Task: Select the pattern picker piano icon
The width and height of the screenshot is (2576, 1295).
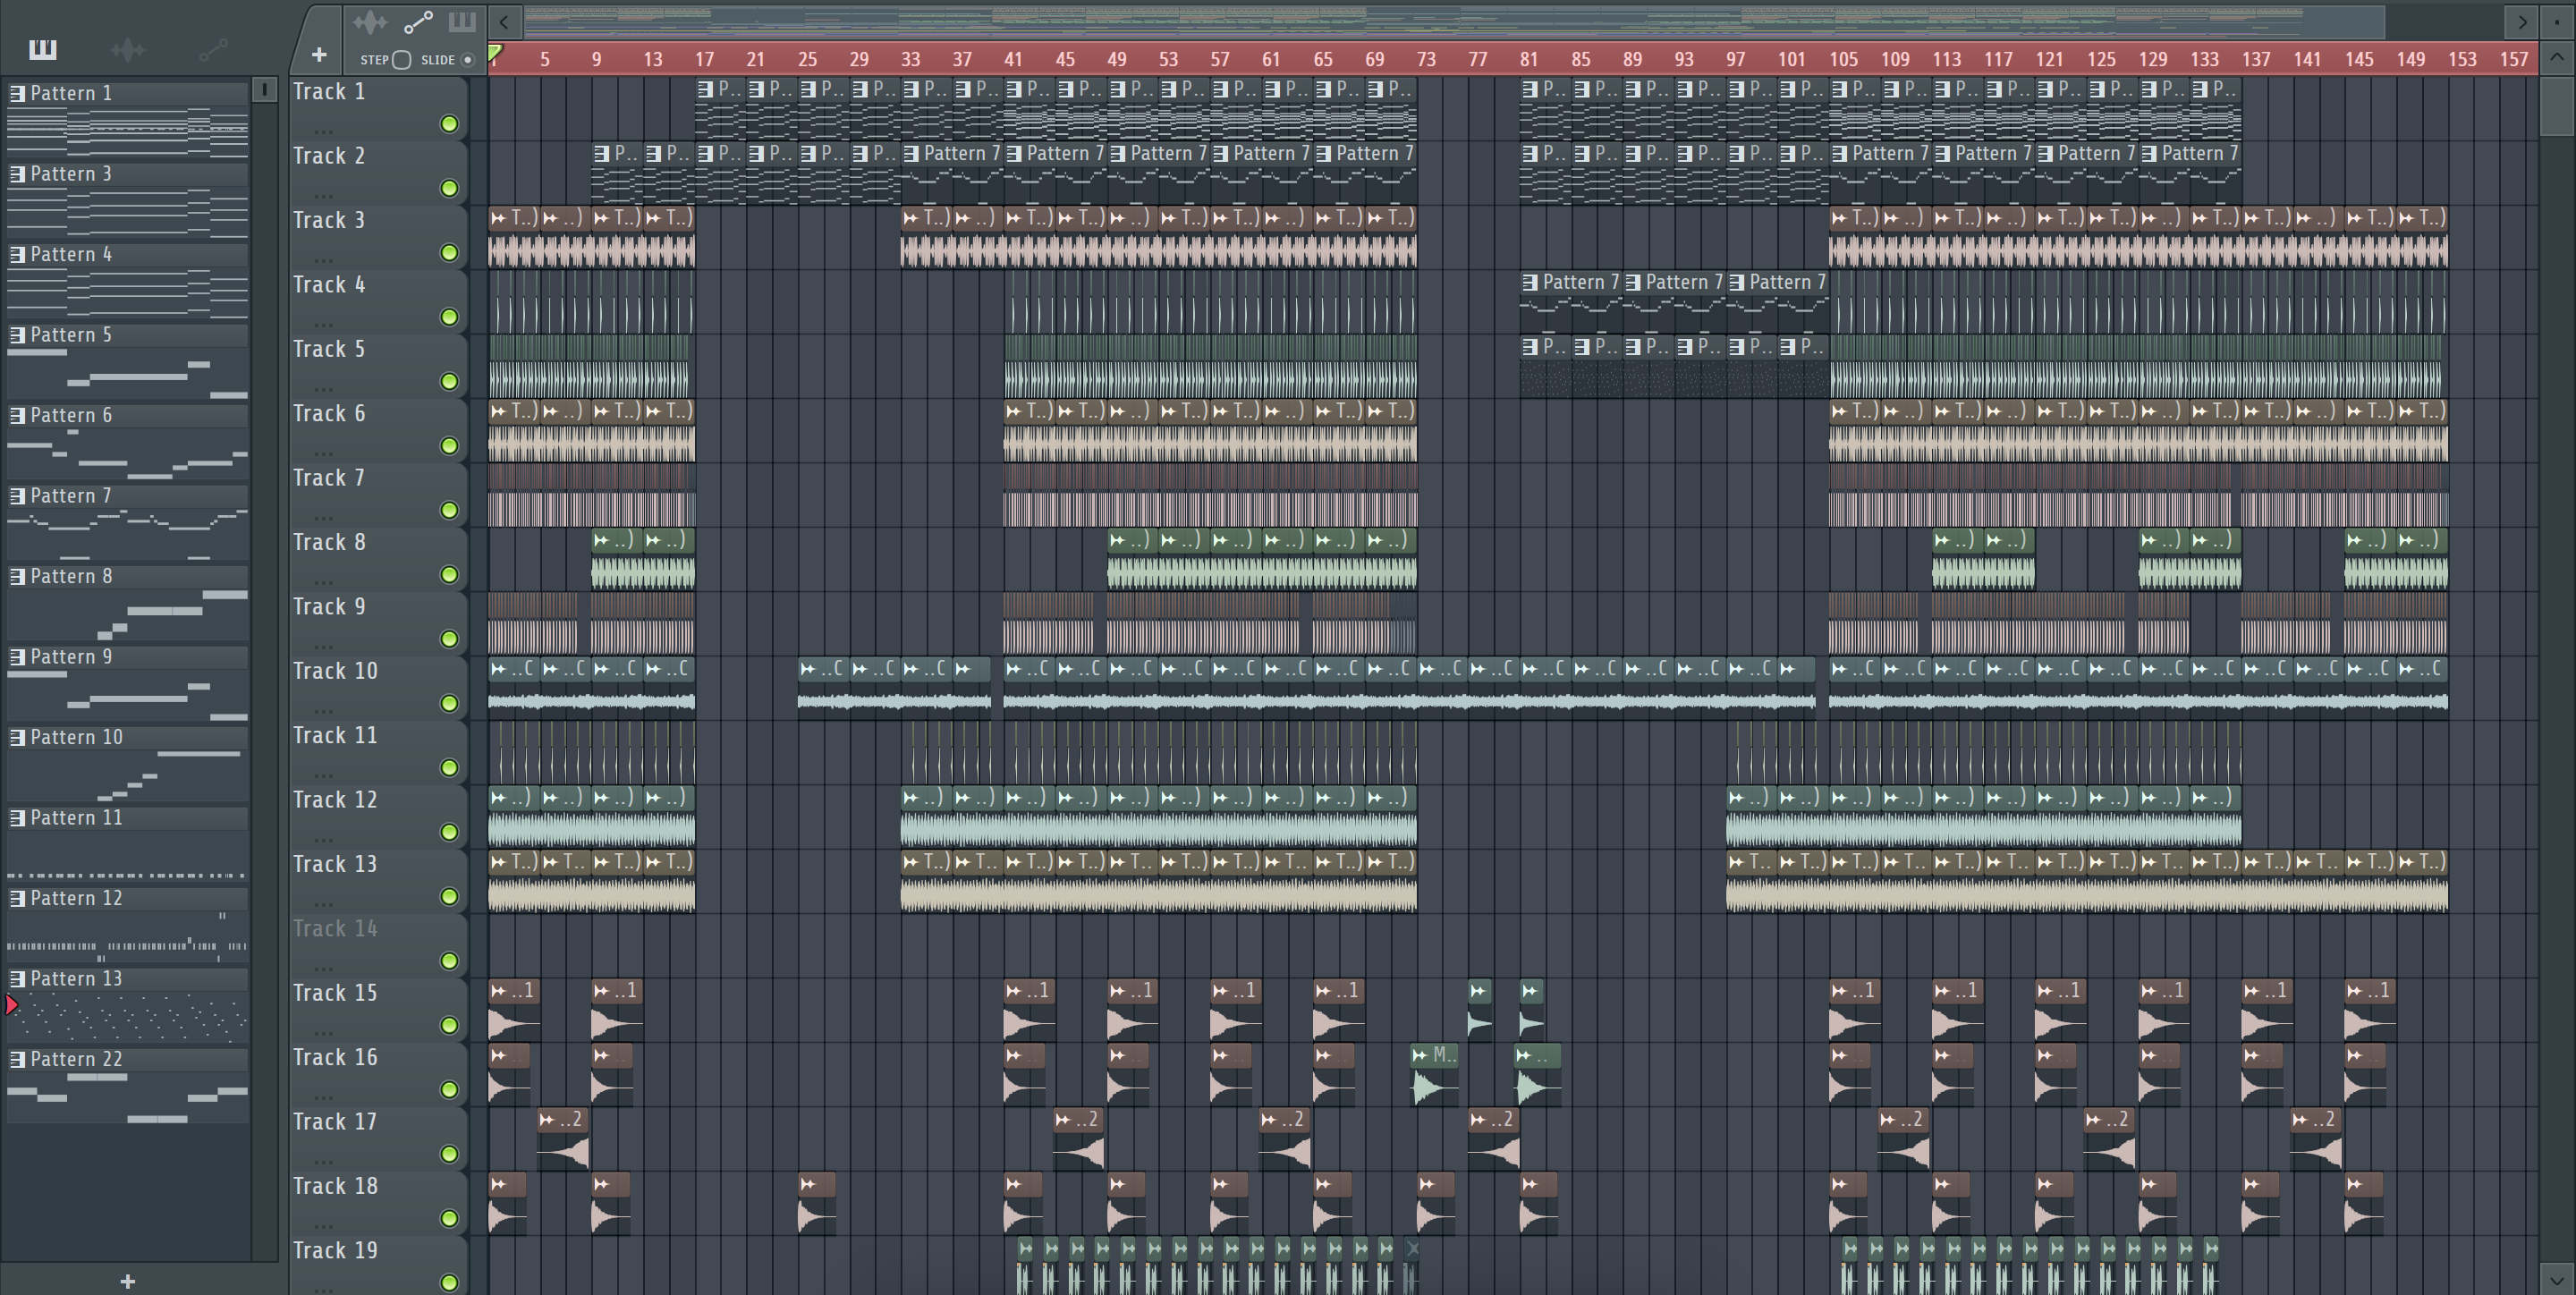Action: (x=43, y=49)
